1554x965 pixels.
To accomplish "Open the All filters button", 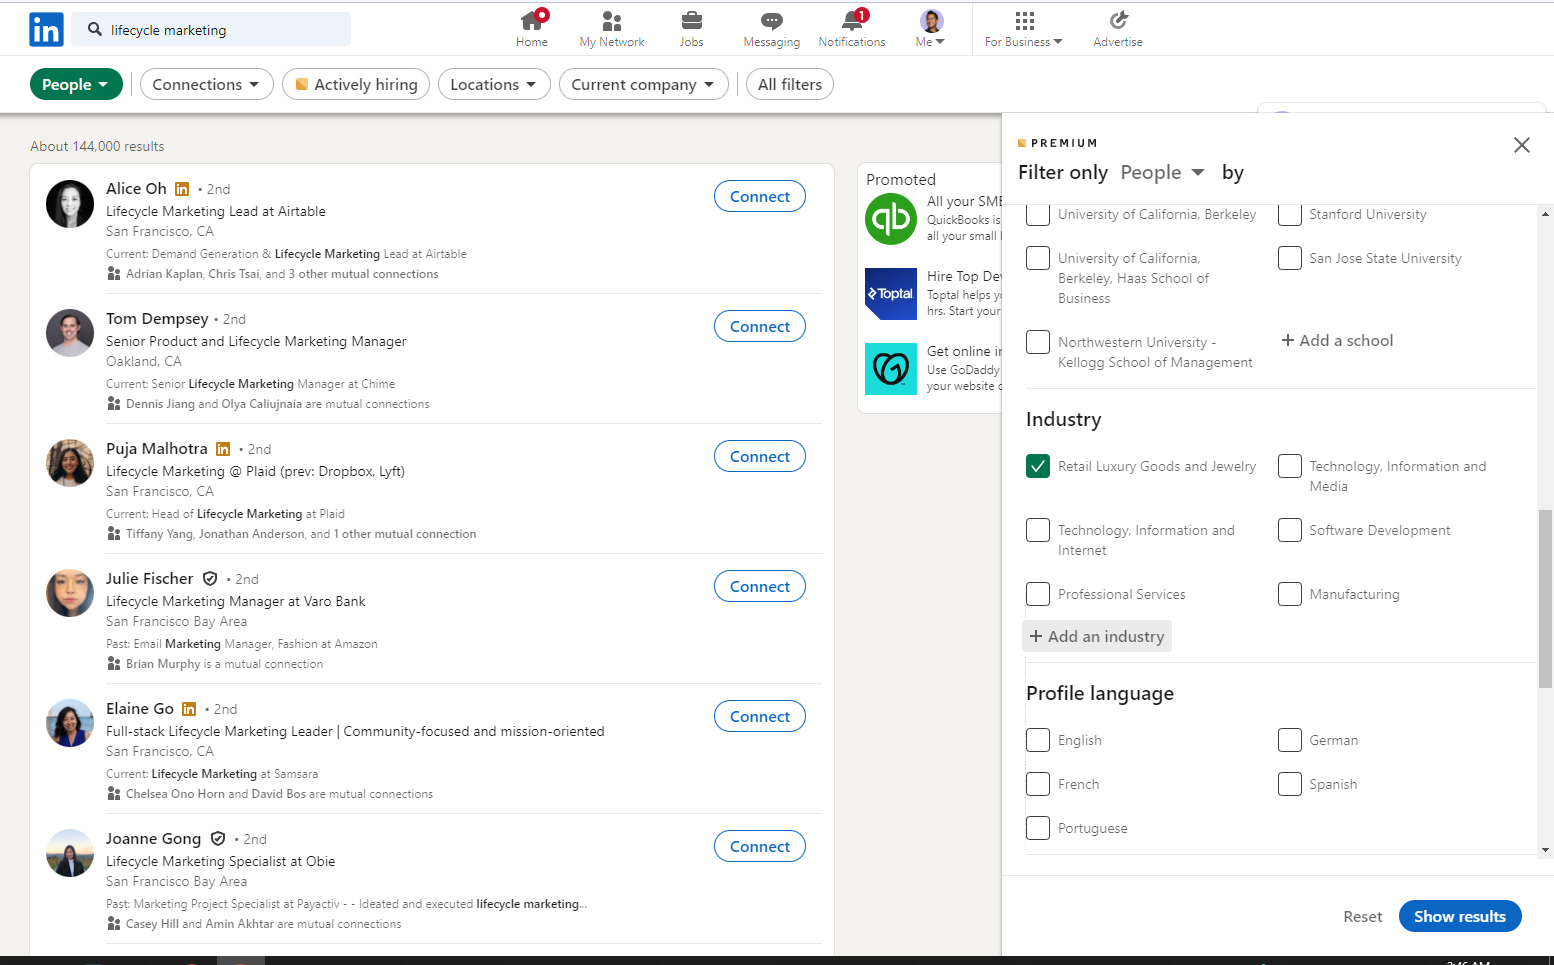I will 790,84.
